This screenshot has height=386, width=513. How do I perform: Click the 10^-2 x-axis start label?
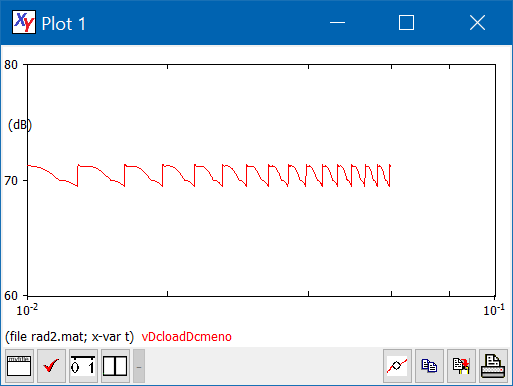click(27, 310)
